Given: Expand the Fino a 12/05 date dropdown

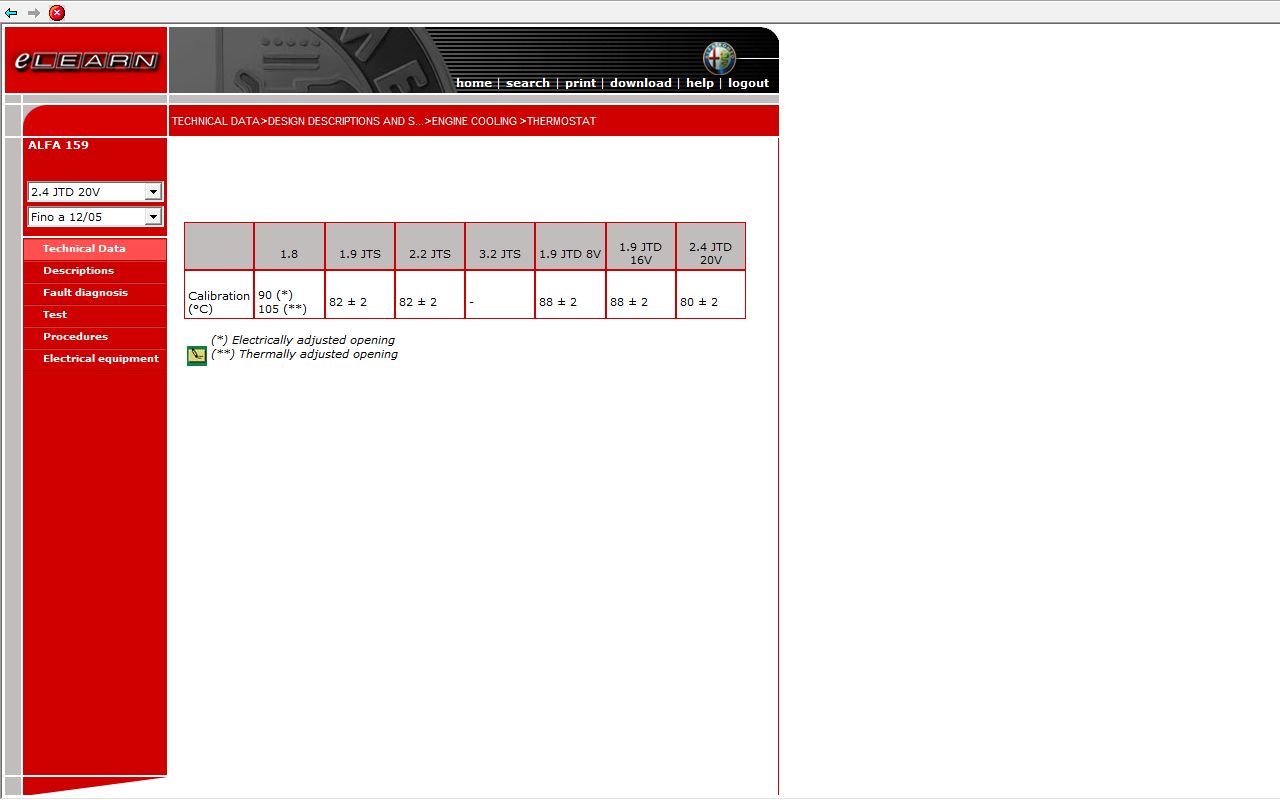Looking at the screenshot, I should [x=95, y=217].
